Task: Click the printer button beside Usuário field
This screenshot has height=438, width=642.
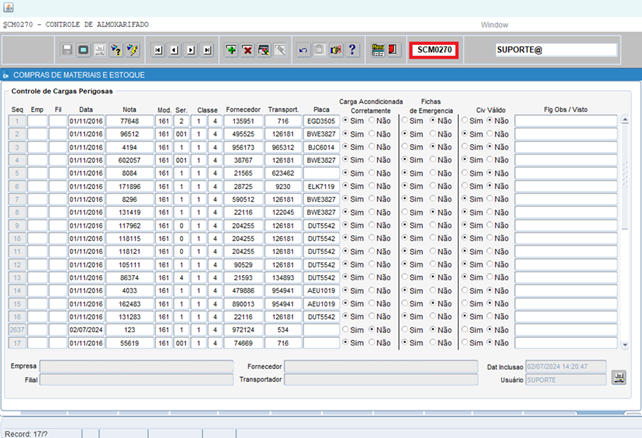Action: (618, 377)
